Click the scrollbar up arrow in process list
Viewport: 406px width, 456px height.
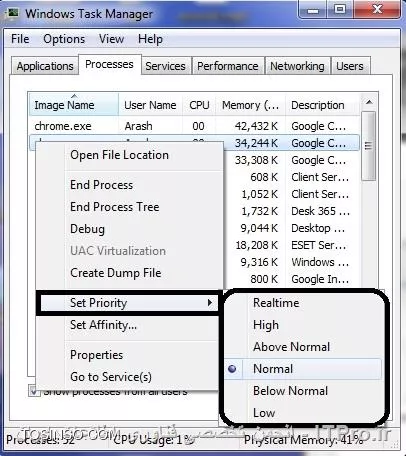(x=369, y=102)
